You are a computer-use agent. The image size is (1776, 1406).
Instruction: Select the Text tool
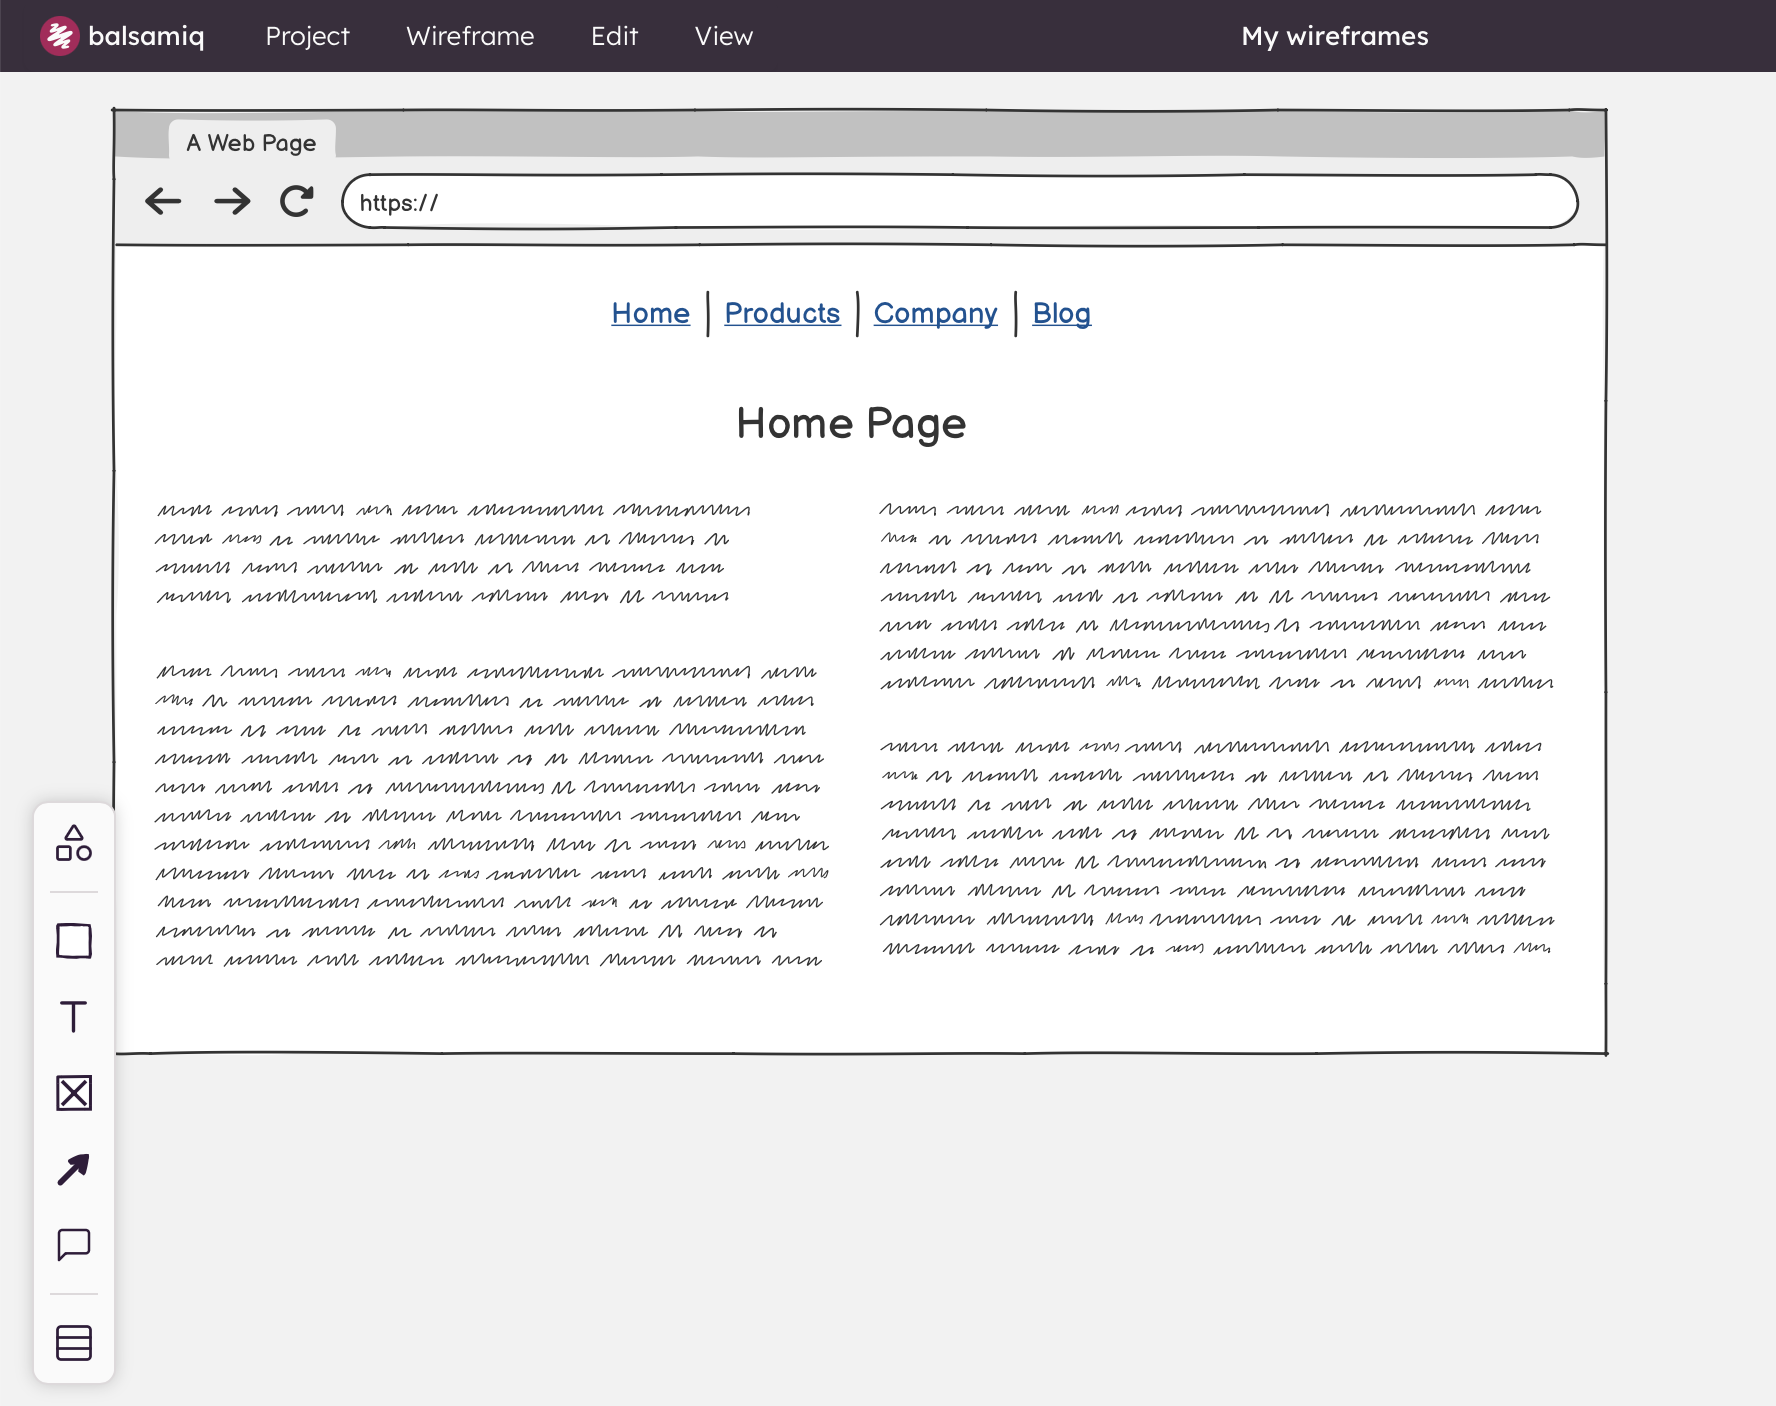[74, 1017]
